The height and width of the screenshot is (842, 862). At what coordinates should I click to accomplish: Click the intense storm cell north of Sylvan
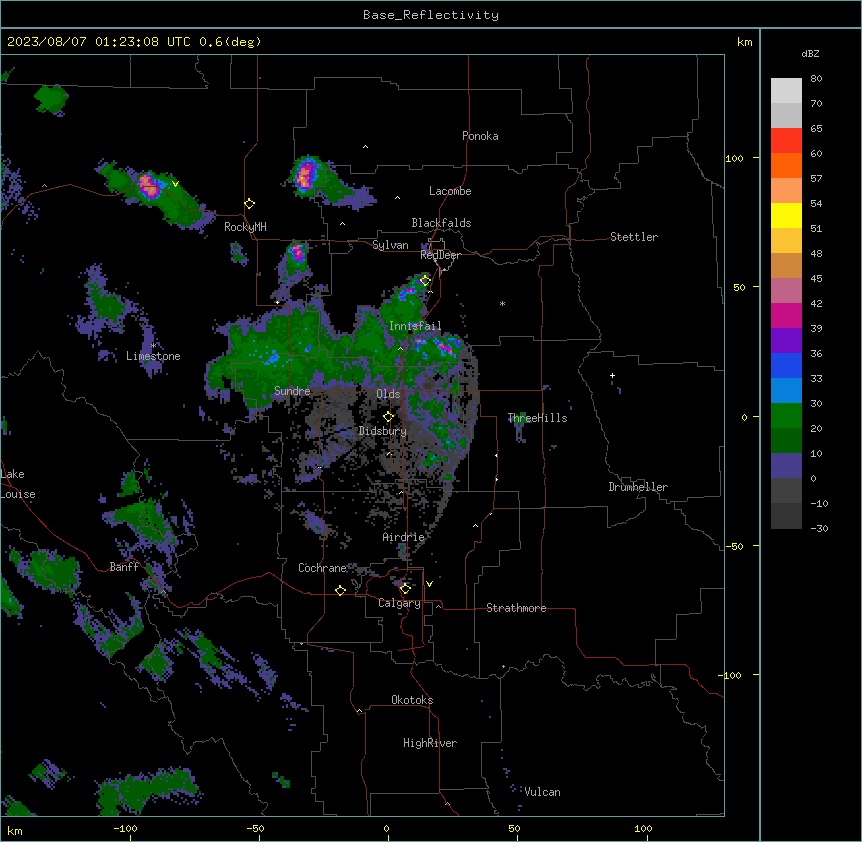pyautogui.click(x=305, y=176)
